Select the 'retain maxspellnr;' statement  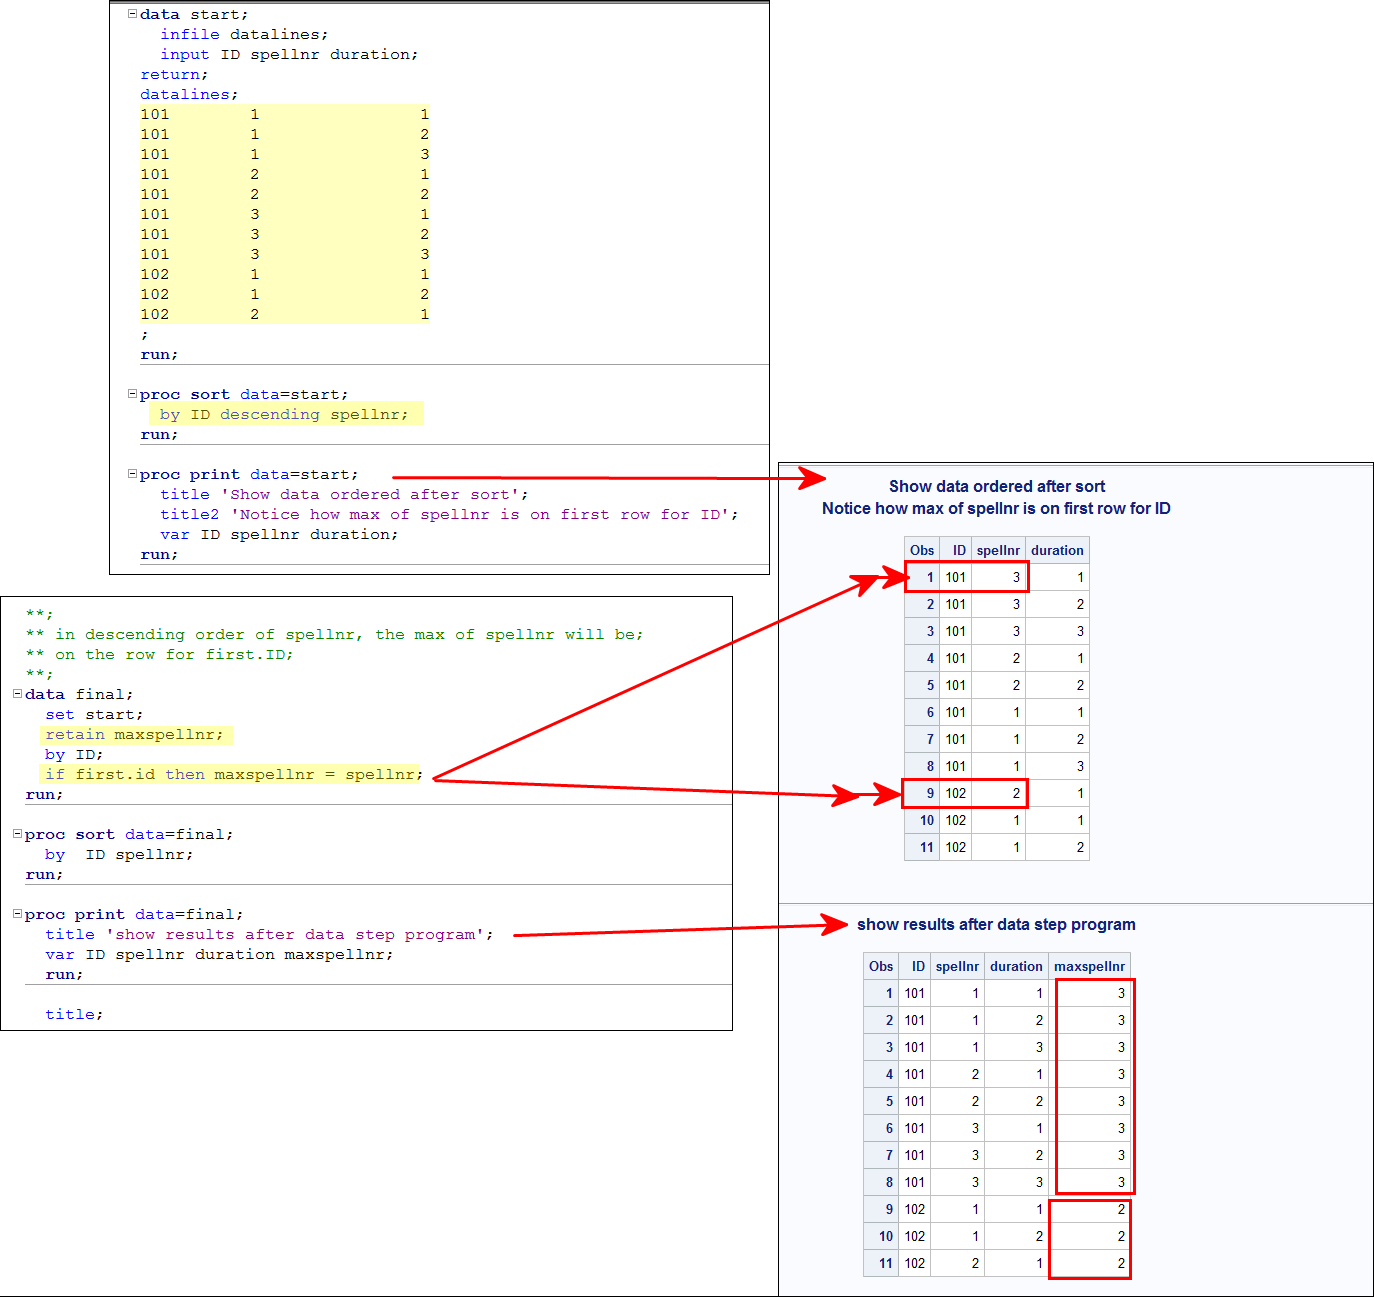point(134,735)
